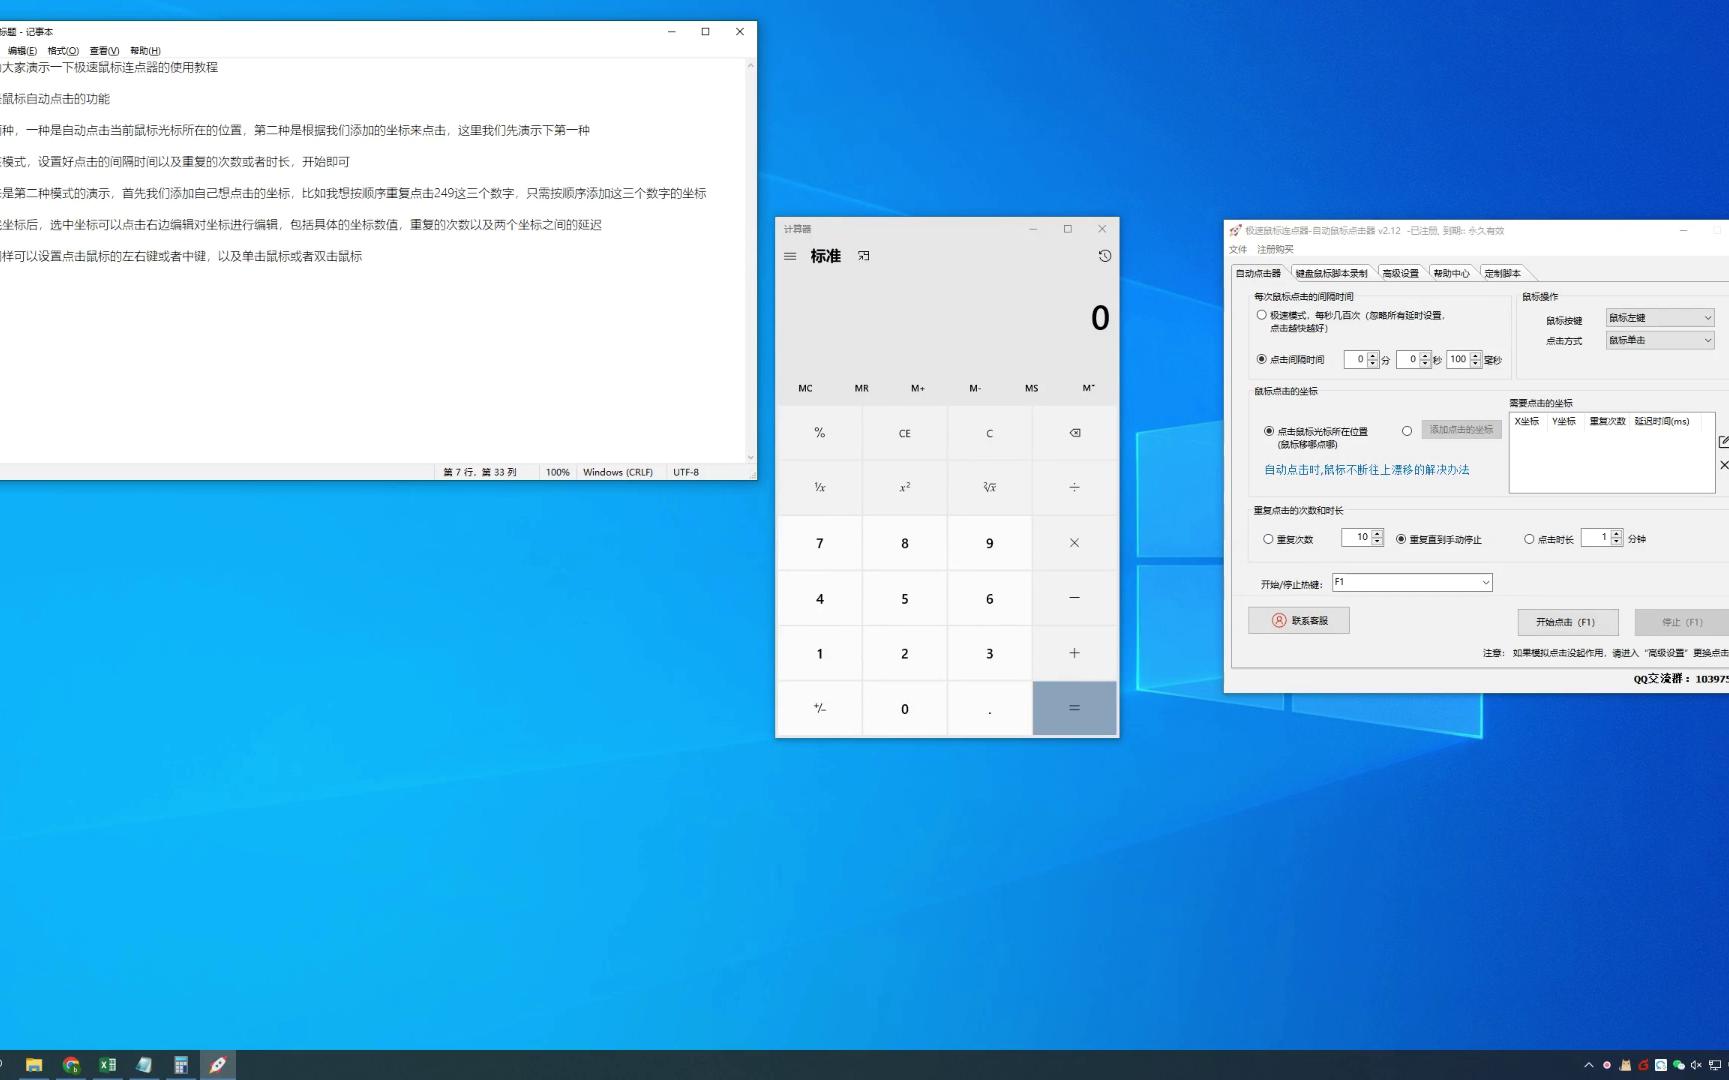Click the calculator multiply key
Viewport: 1729px width, 1080px height.
tap(1075, 543)
